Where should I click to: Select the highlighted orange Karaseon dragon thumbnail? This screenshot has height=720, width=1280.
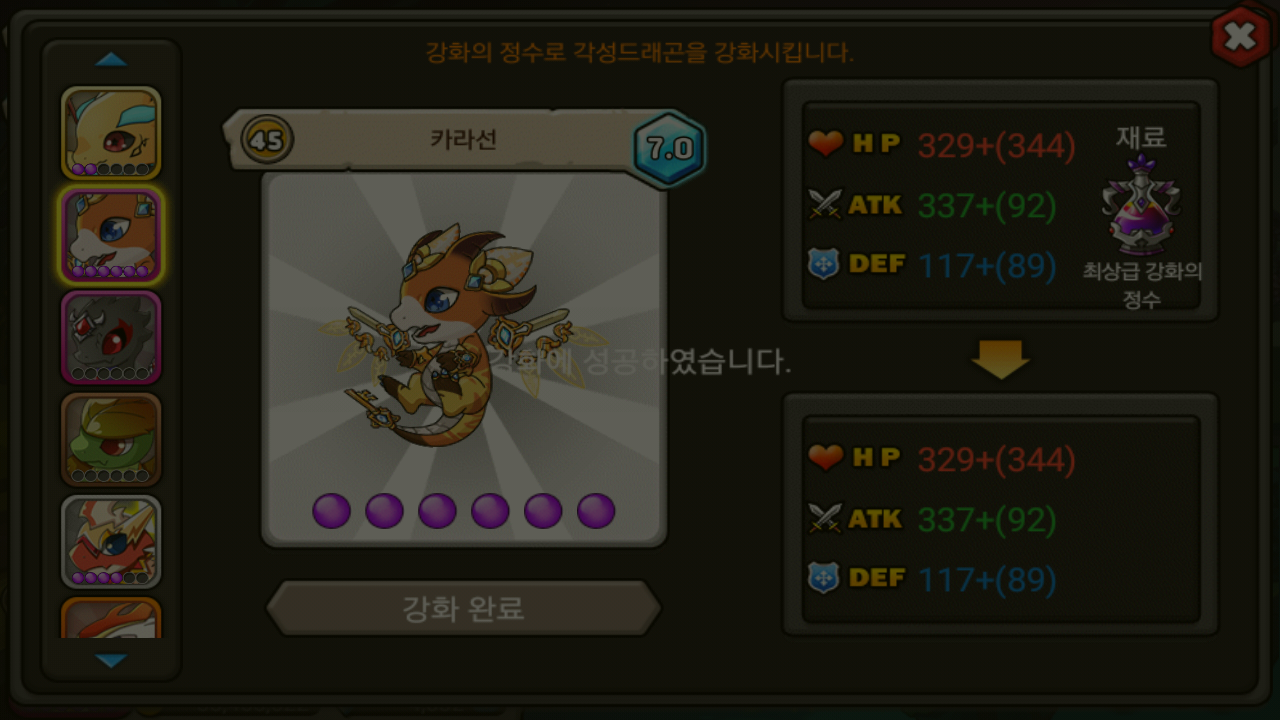point(111,236)
